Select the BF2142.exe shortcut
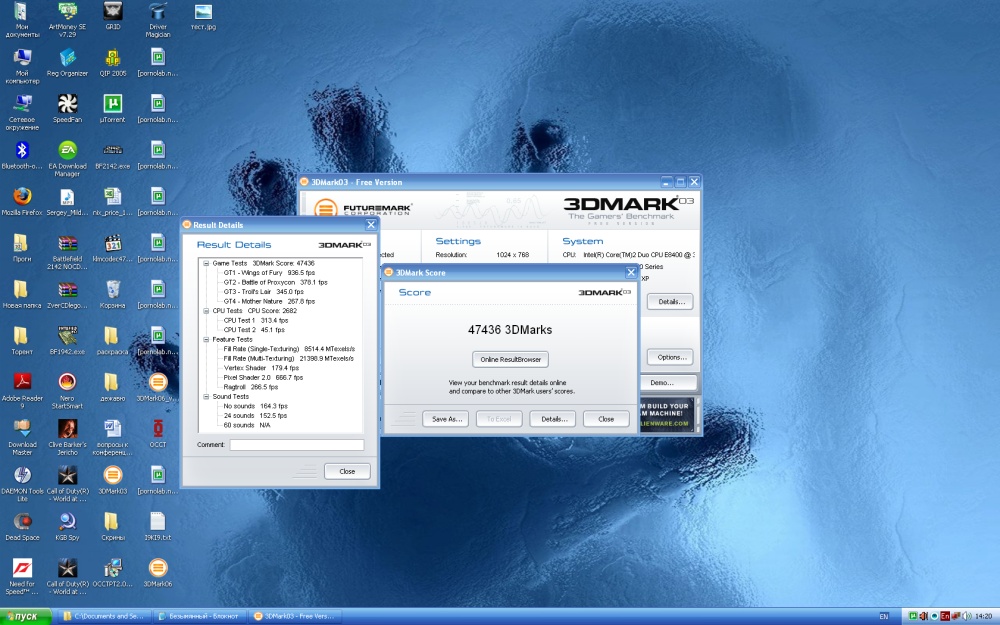Viewport: 1000px width, 625px height. [113, 155]
